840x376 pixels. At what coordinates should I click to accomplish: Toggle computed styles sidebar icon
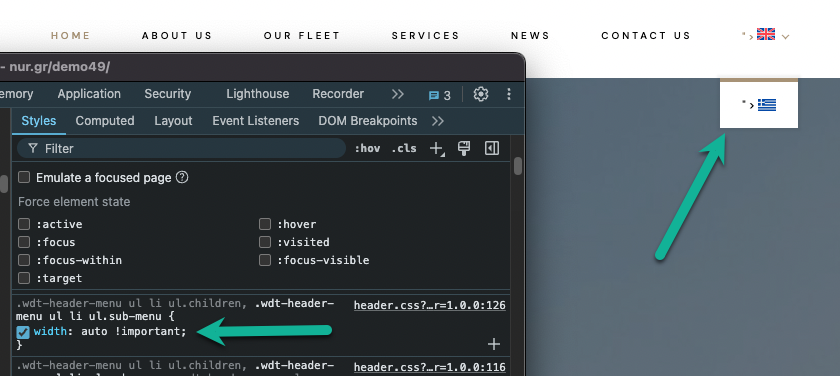click(492, 148)
